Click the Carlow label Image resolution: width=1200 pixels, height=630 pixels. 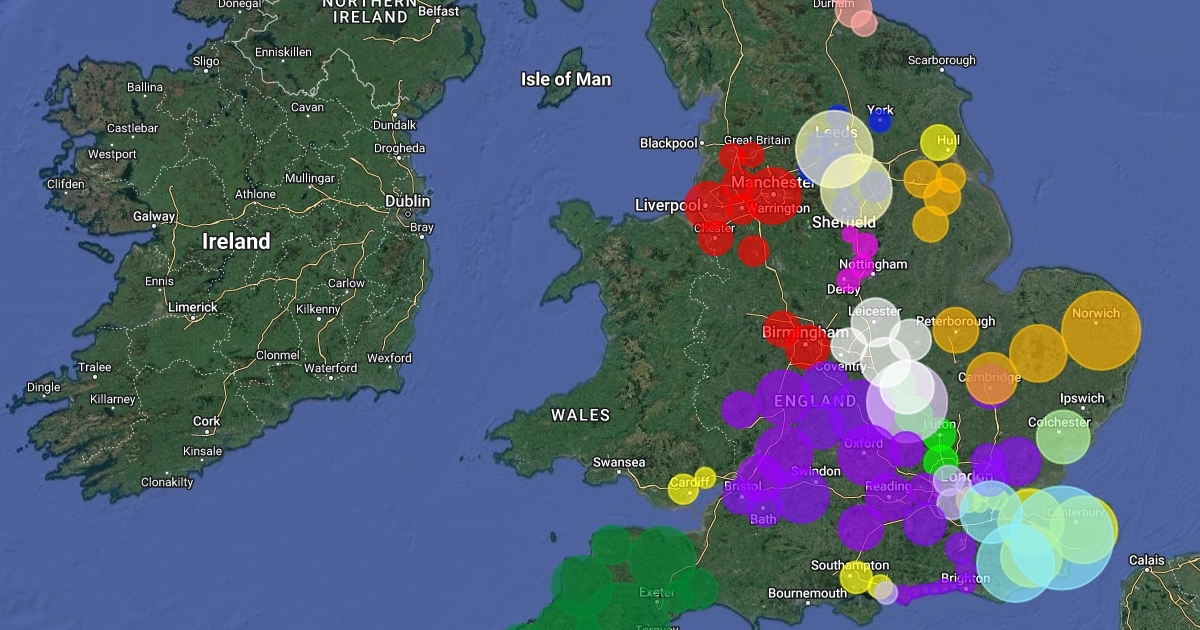pyautogui.click(x=347, y=283)
